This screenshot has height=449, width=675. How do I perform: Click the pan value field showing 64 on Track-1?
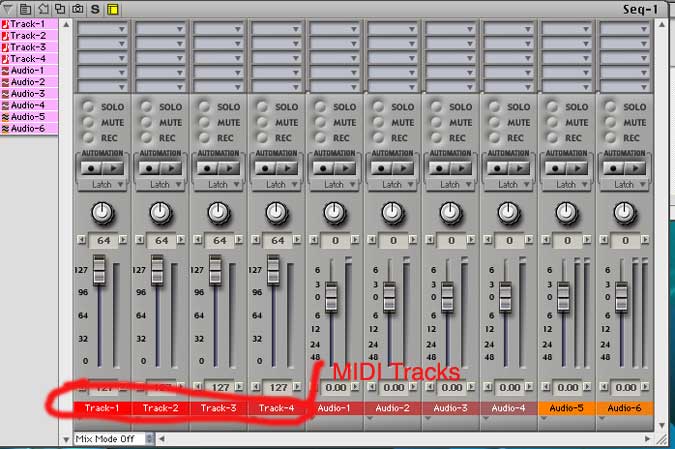(x=102, y=241)
